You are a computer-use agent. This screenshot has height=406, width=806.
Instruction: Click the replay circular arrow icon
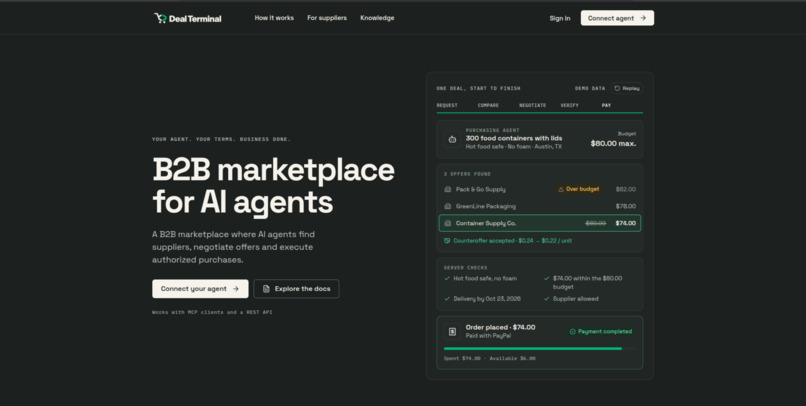(617, 88)
